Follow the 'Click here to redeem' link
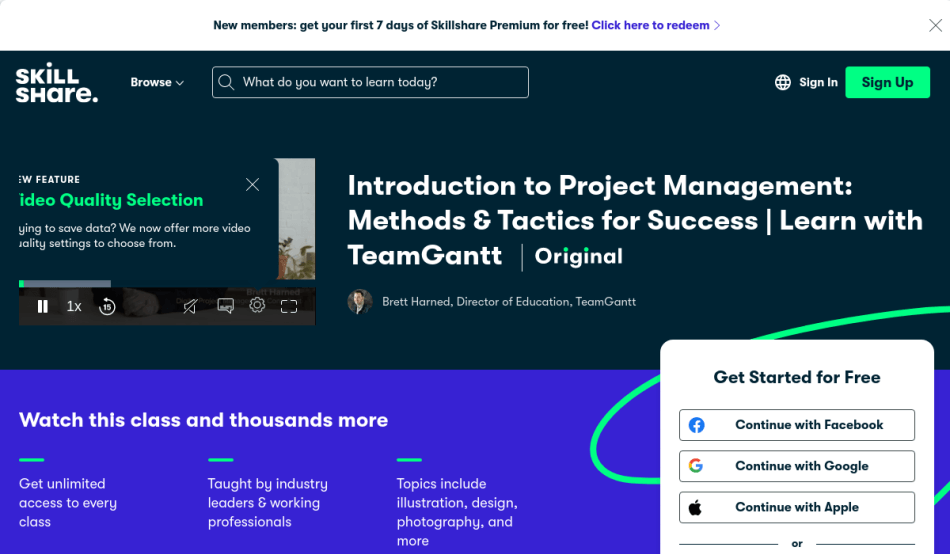This screenshot has width=950, height=554. tap(655, 25)
